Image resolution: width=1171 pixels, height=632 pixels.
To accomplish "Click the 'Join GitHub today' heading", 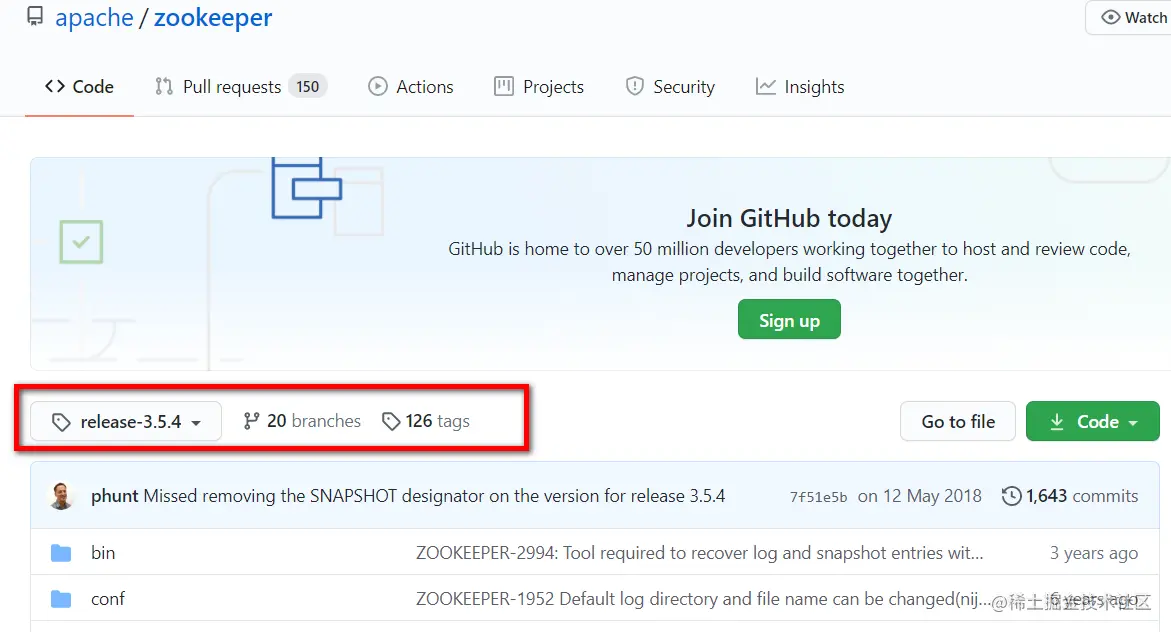I will 789,218.
